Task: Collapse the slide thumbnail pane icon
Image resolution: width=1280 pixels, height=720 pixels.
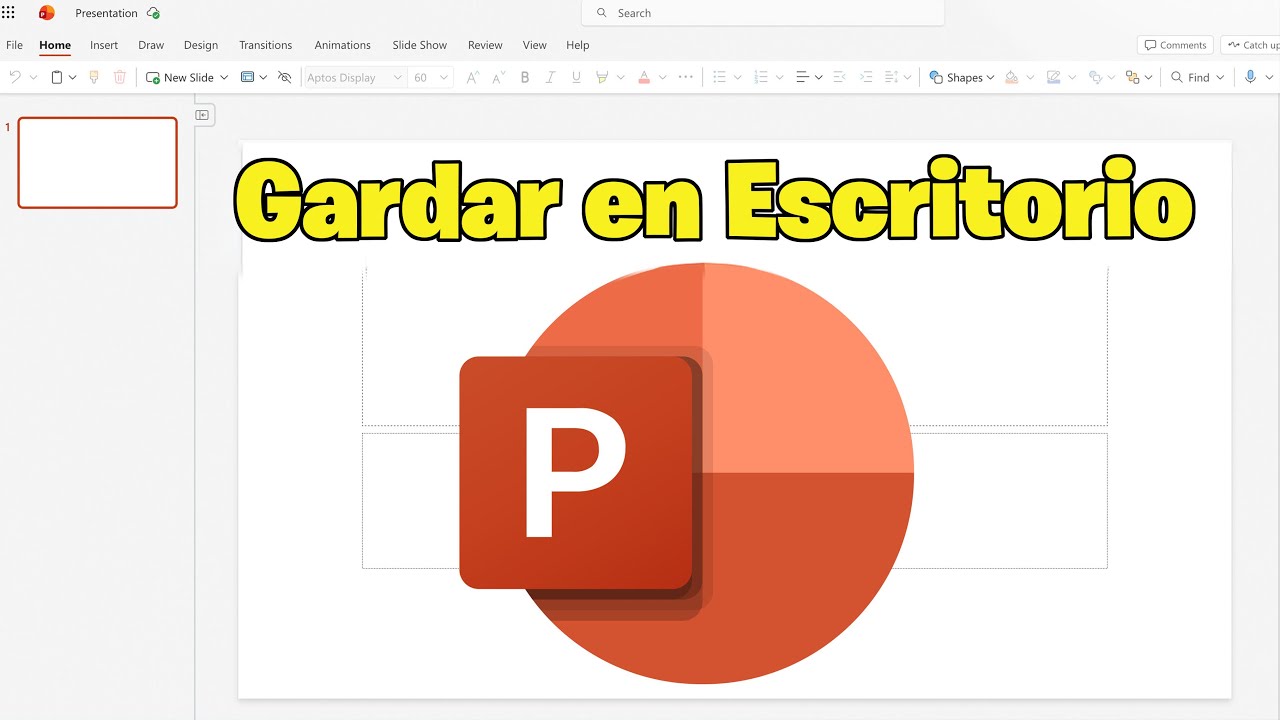Action: tap(203, 115)
